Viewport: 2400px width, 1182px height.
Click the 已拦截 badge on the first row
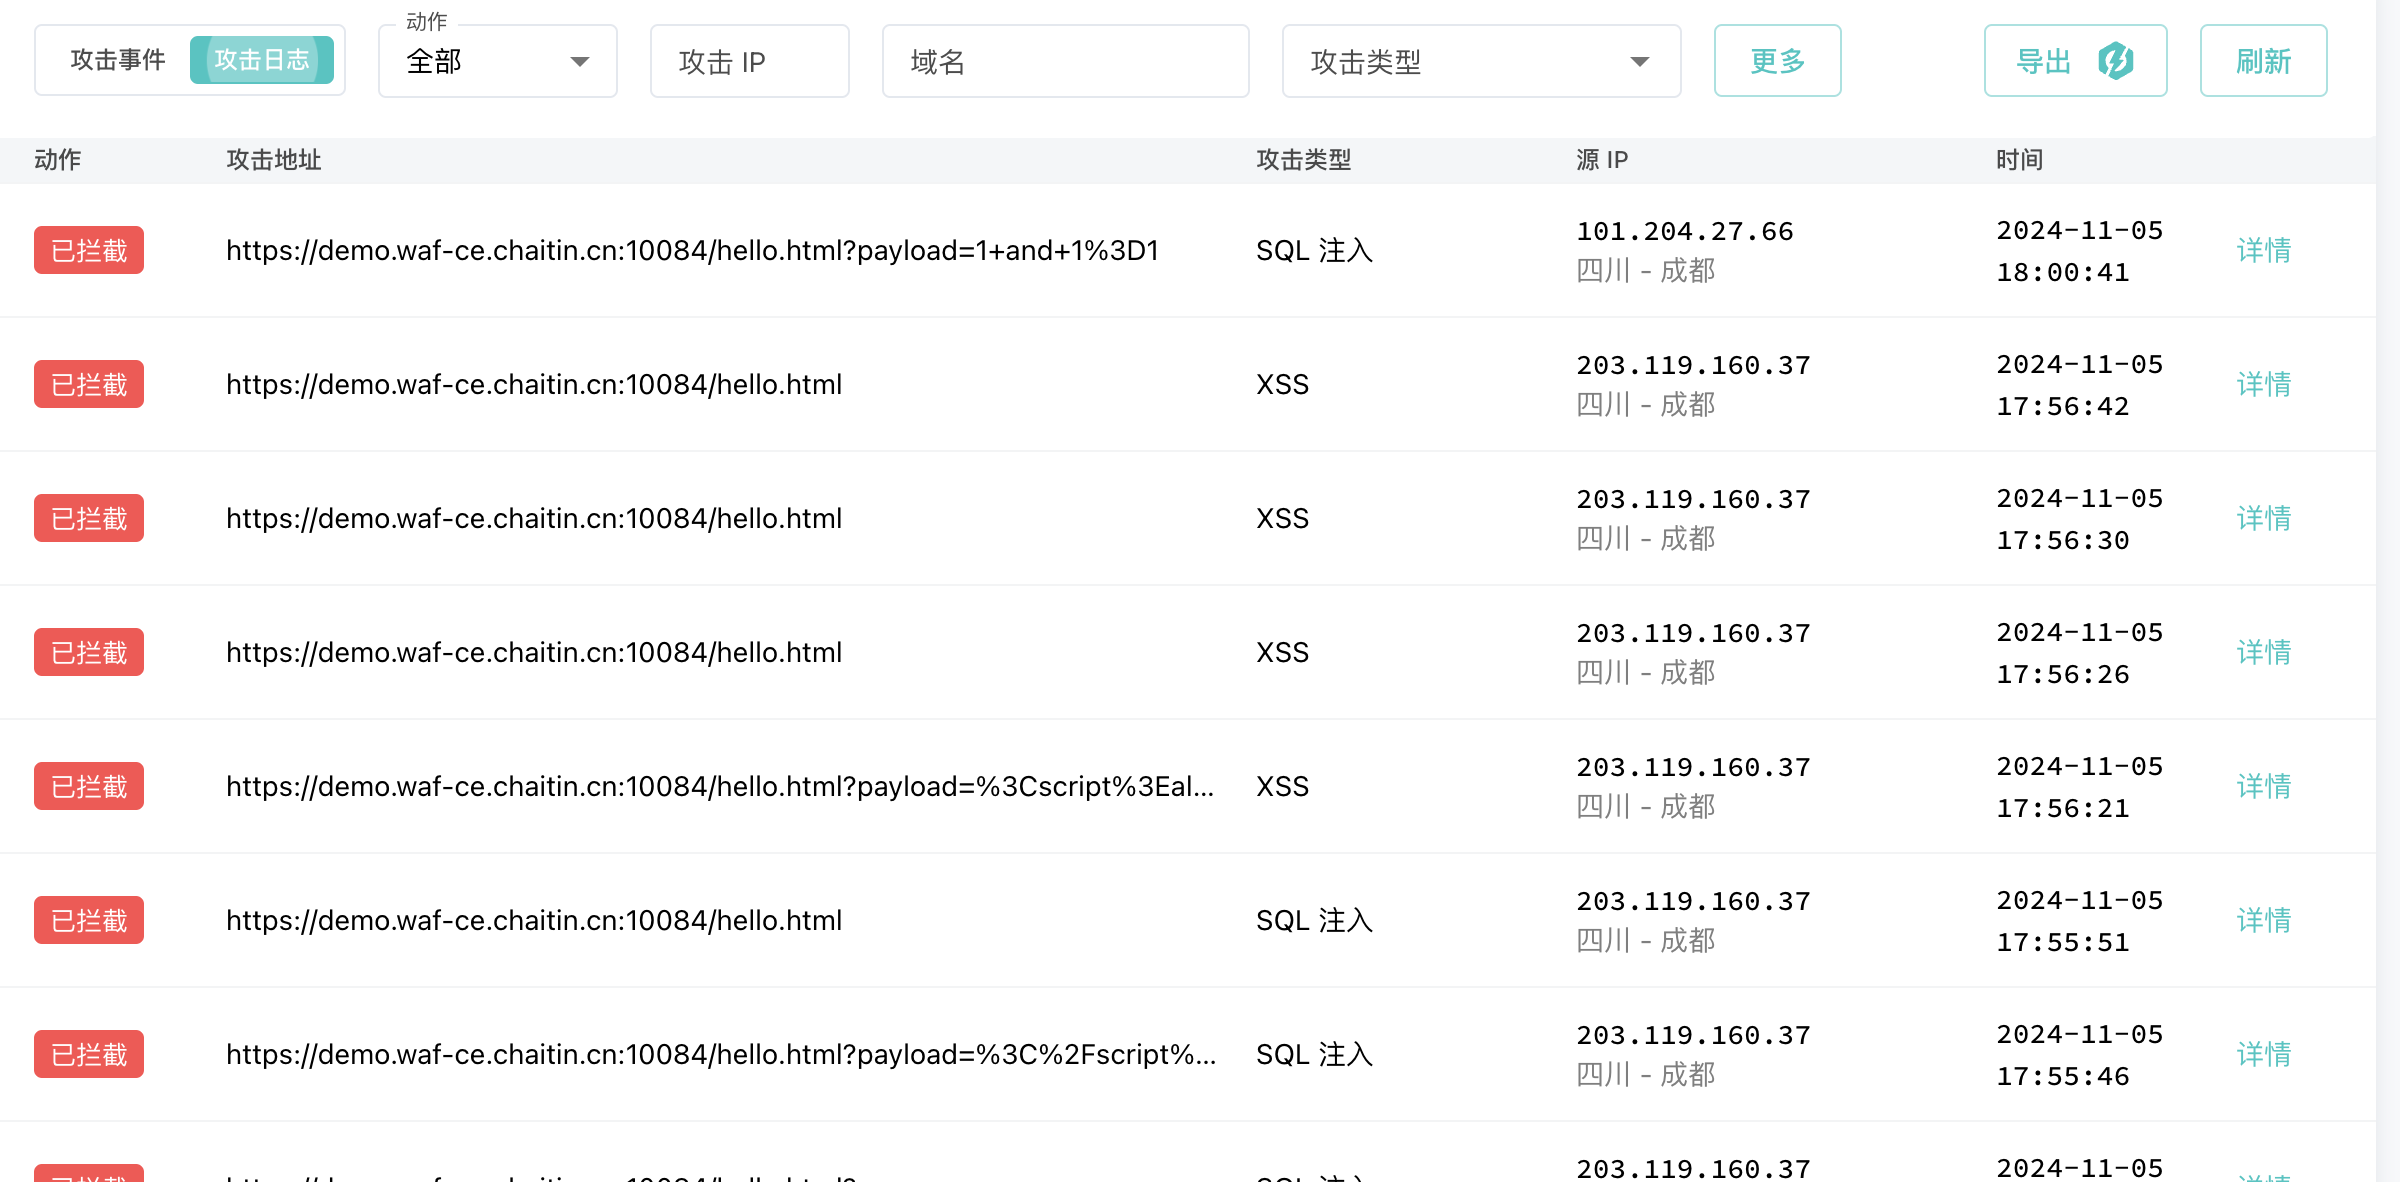coord(89,250)
